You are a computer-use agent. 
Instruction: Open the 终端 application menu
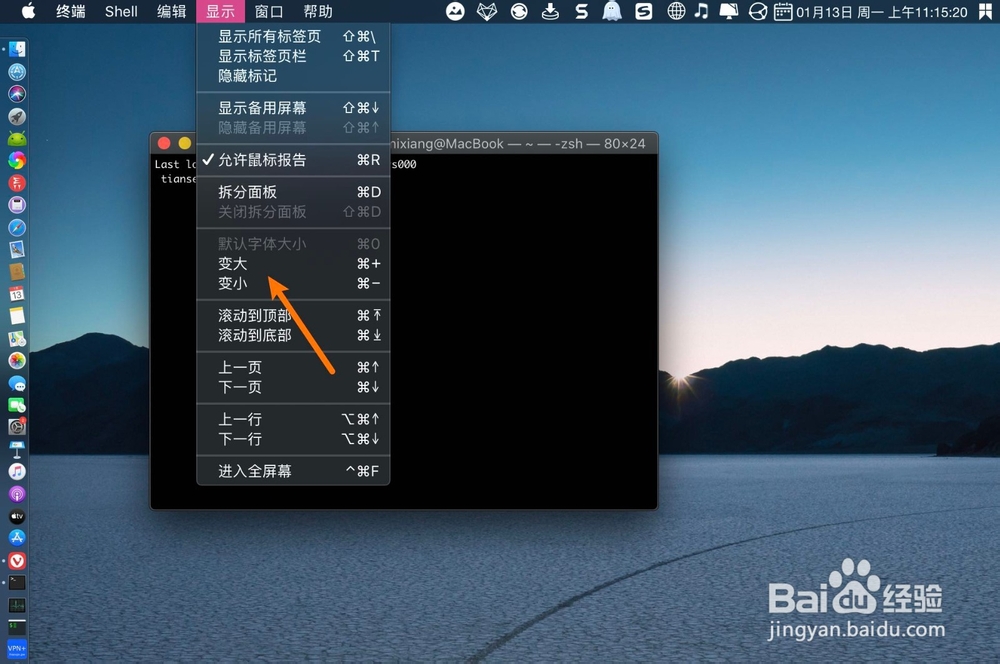[70, 11]
